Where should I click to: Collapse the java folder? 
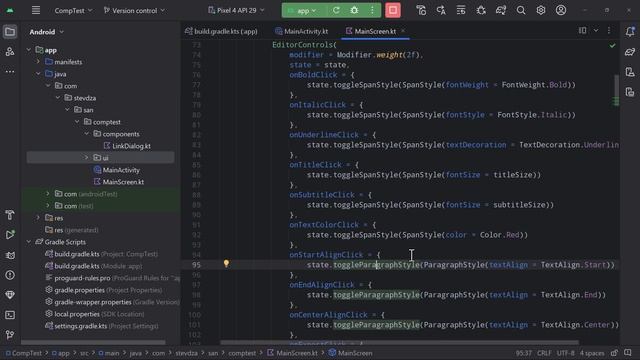[x=38, y=74]
